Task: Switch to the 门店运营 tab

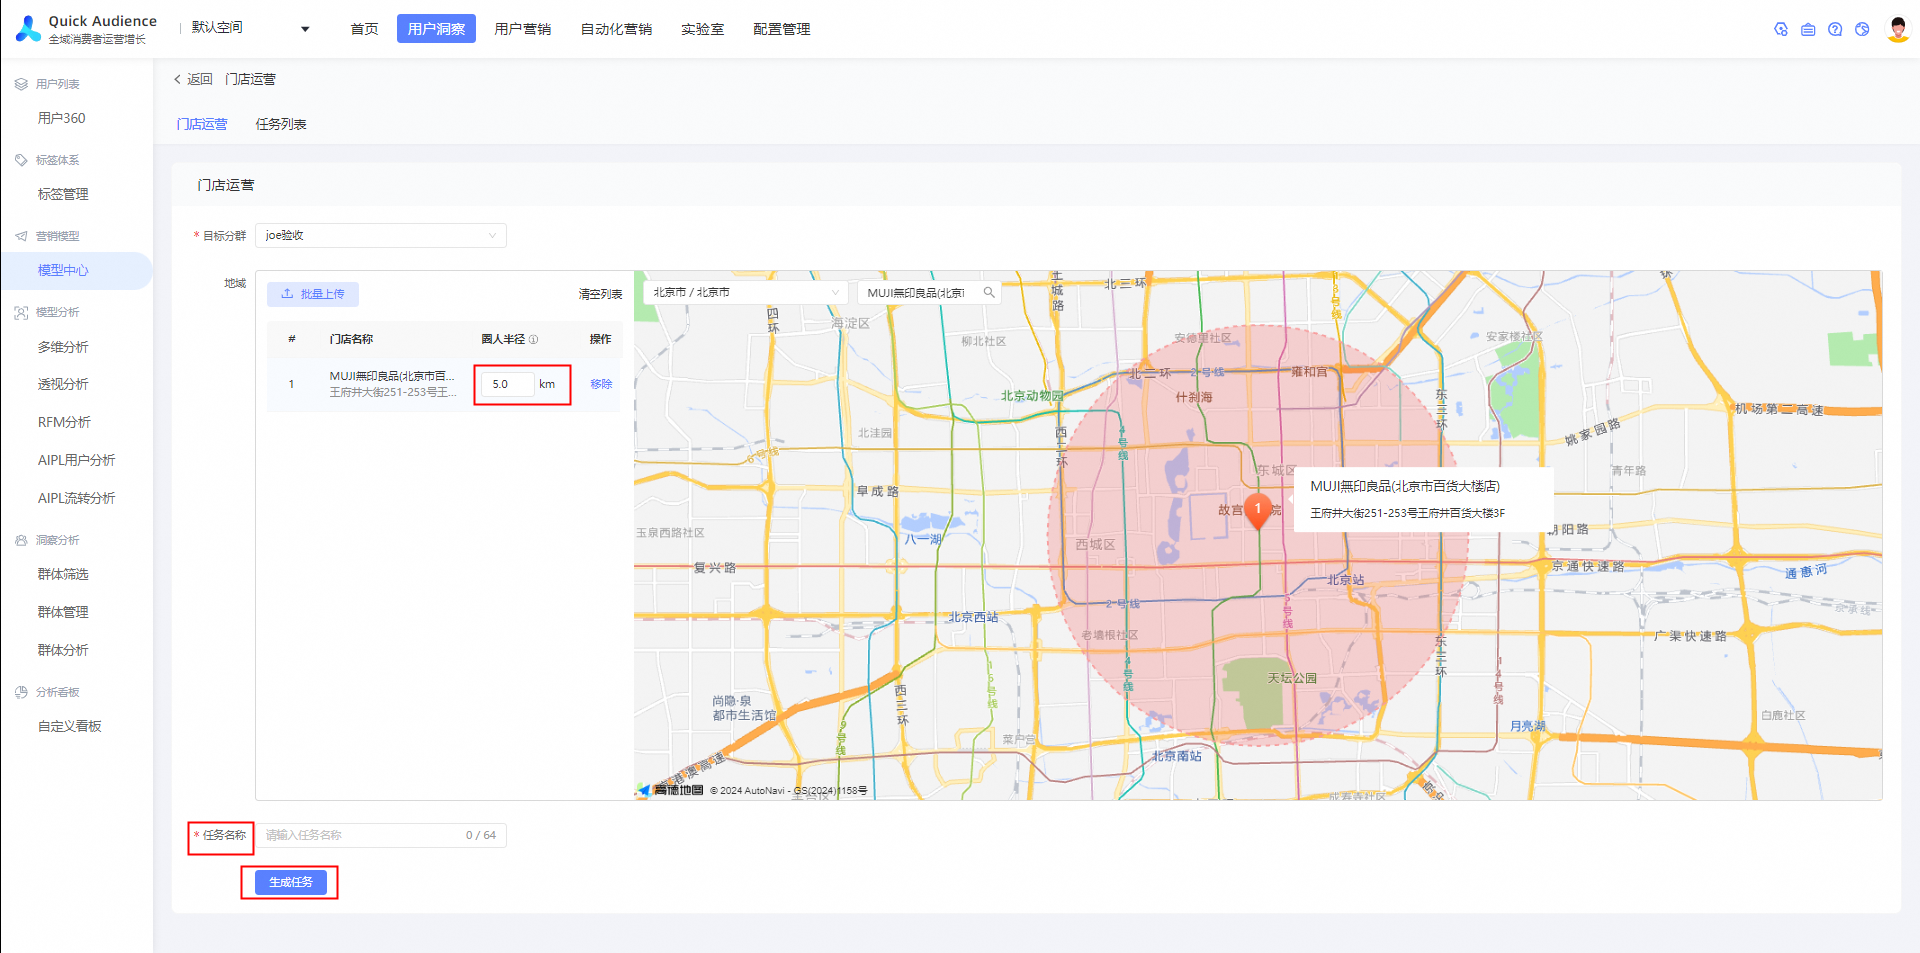Action: coord(202,124)
